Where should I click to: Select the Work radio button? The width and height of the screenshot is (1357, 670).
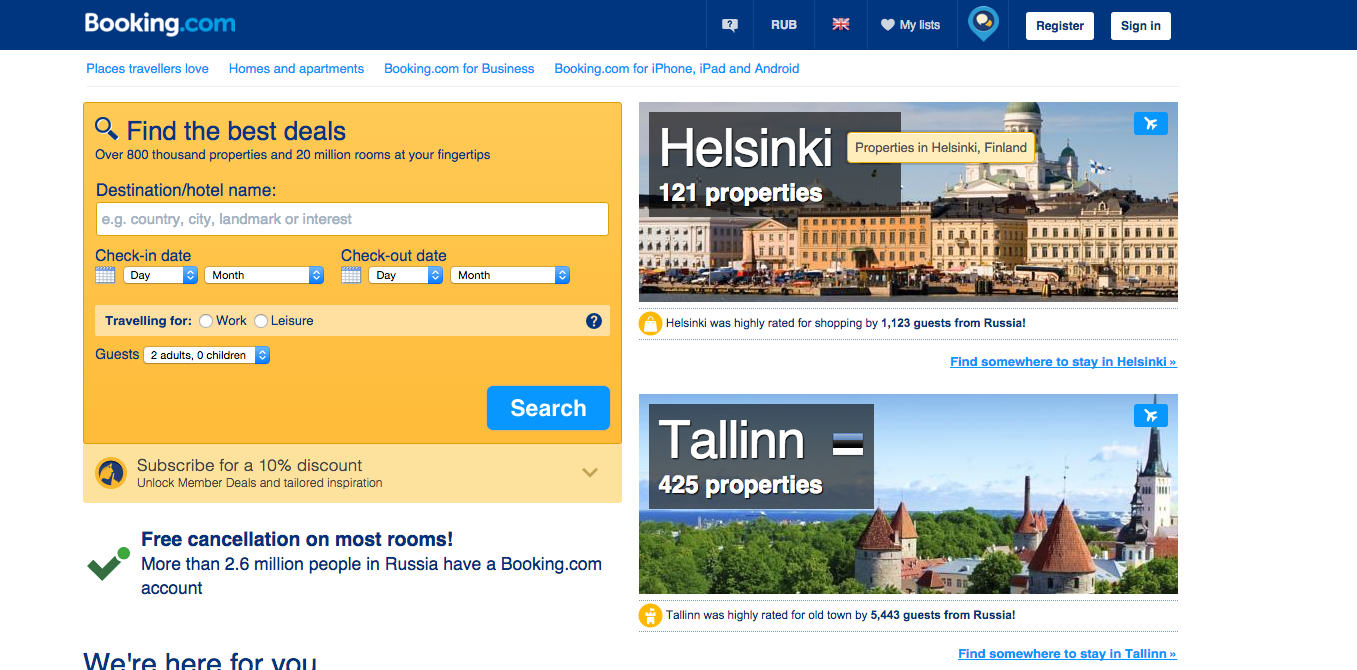coord(206,321)
